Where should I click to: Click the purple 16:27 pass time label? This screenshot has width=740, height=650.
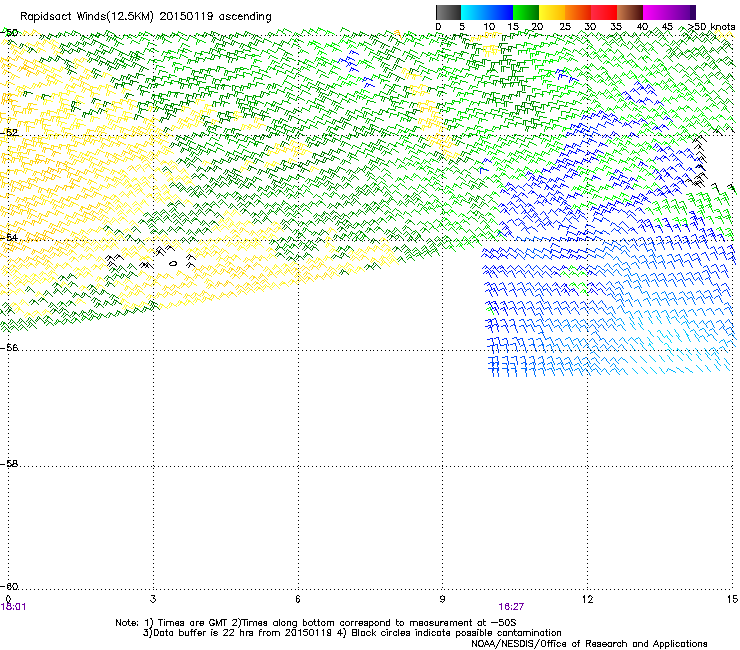click(x=511, y=607)
